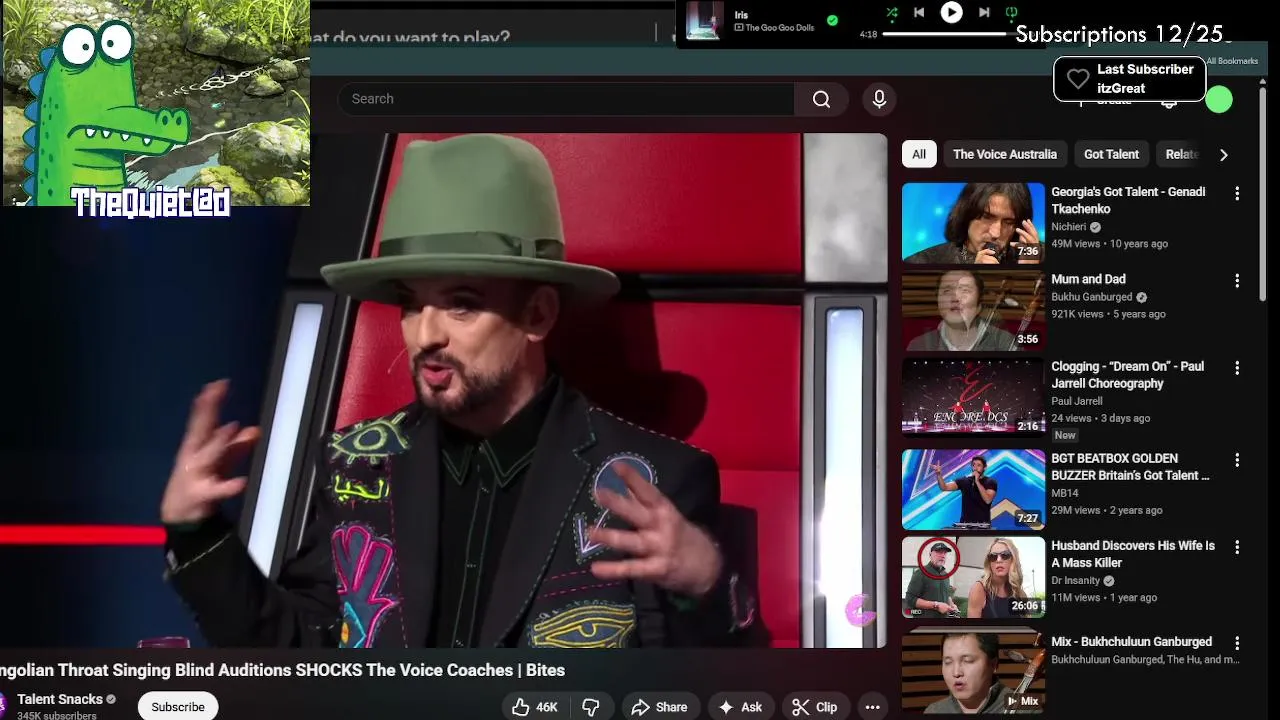This screenshot has width=1280, height=720.
Task: Skip to previous track in Spotify player
Action: [919, 13]
